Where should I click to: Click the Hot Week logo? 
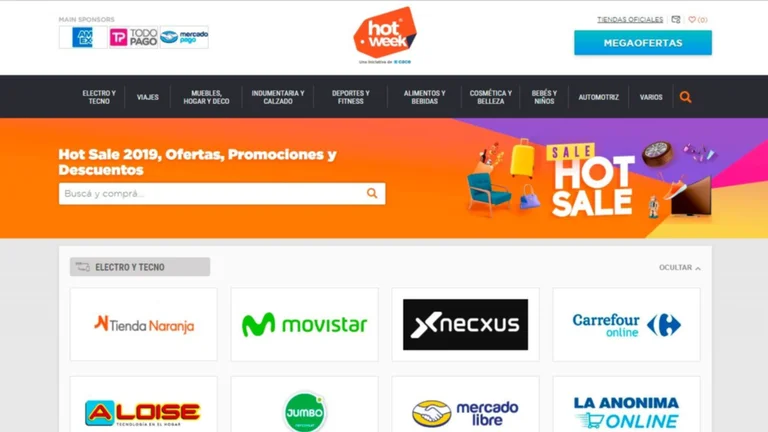pyautogui.click(x=385, y=35)
